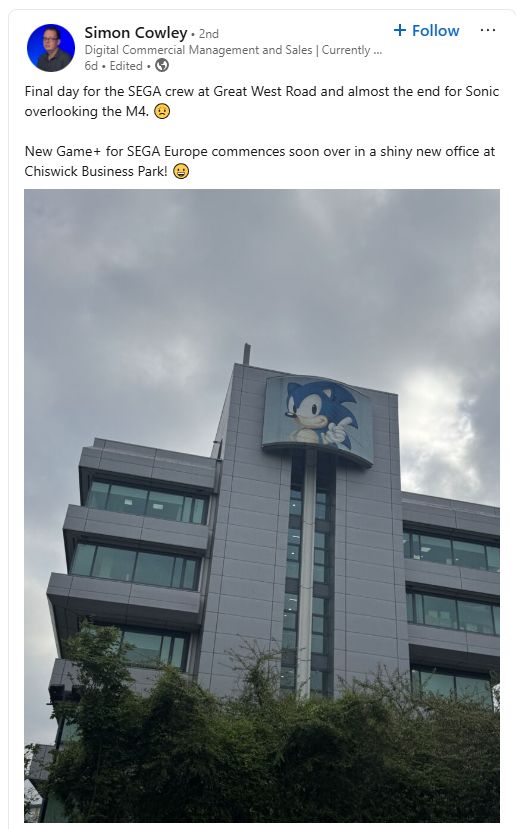Image resolution: width=516 pixels, height=829 pixels.
Task: Click the grinning emoji after Chiswick Business Park
Action: pyautogui.click(x=181, y=171)
